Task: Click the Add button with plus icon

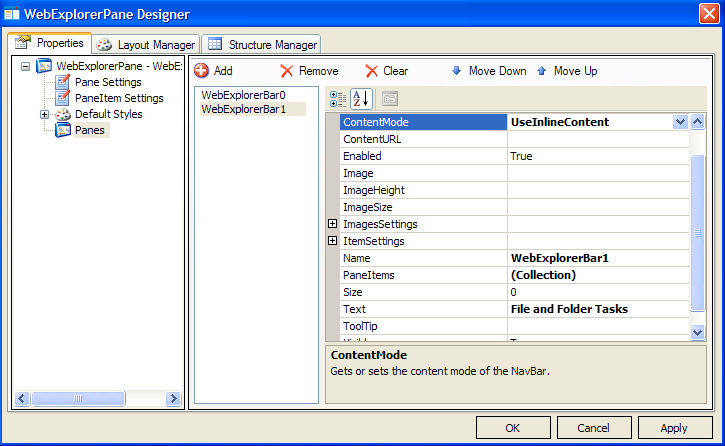Action: 213,71
